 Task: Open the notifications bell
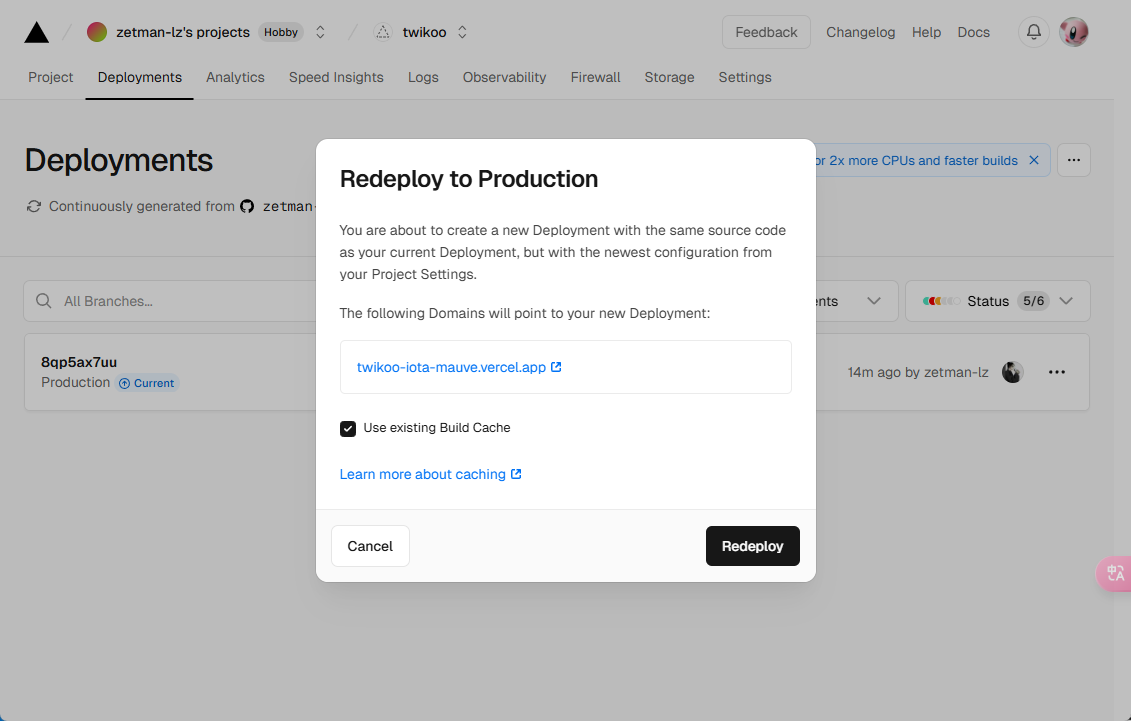pyautogui.click(x=1034, y=32)
